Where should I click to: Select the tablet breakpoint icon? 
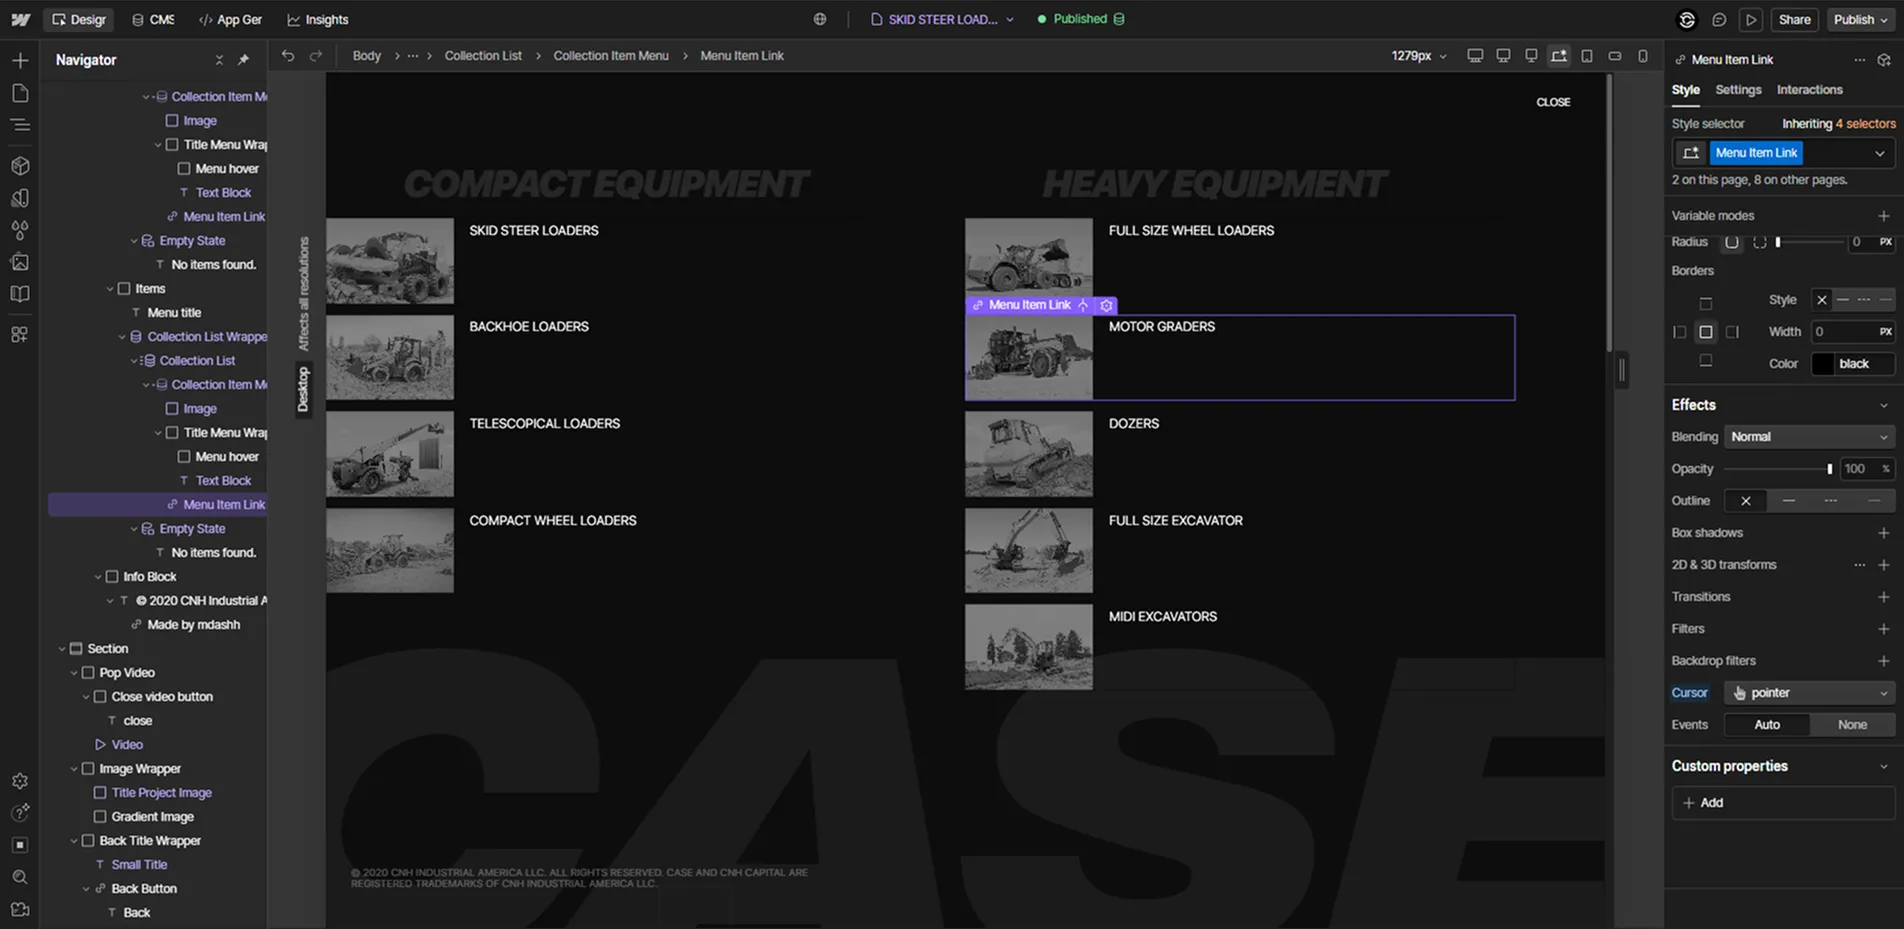point(1587,56)
